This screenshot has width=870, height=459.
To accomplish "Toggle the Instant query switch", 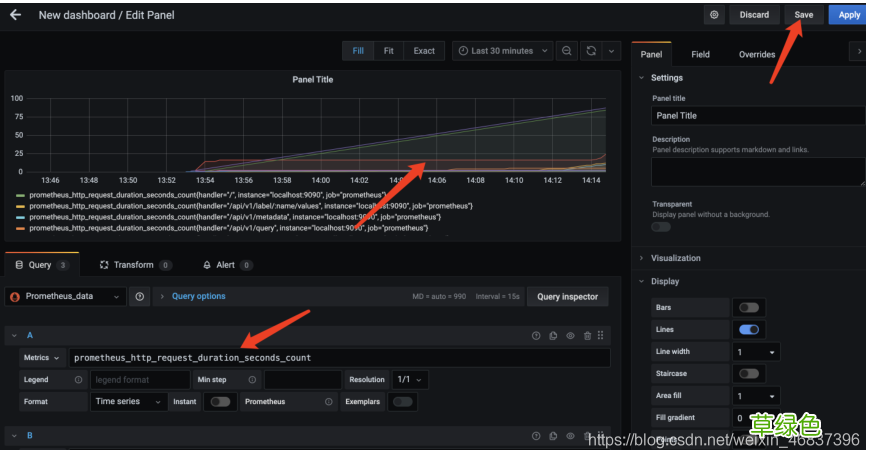I will click(220, 402).
